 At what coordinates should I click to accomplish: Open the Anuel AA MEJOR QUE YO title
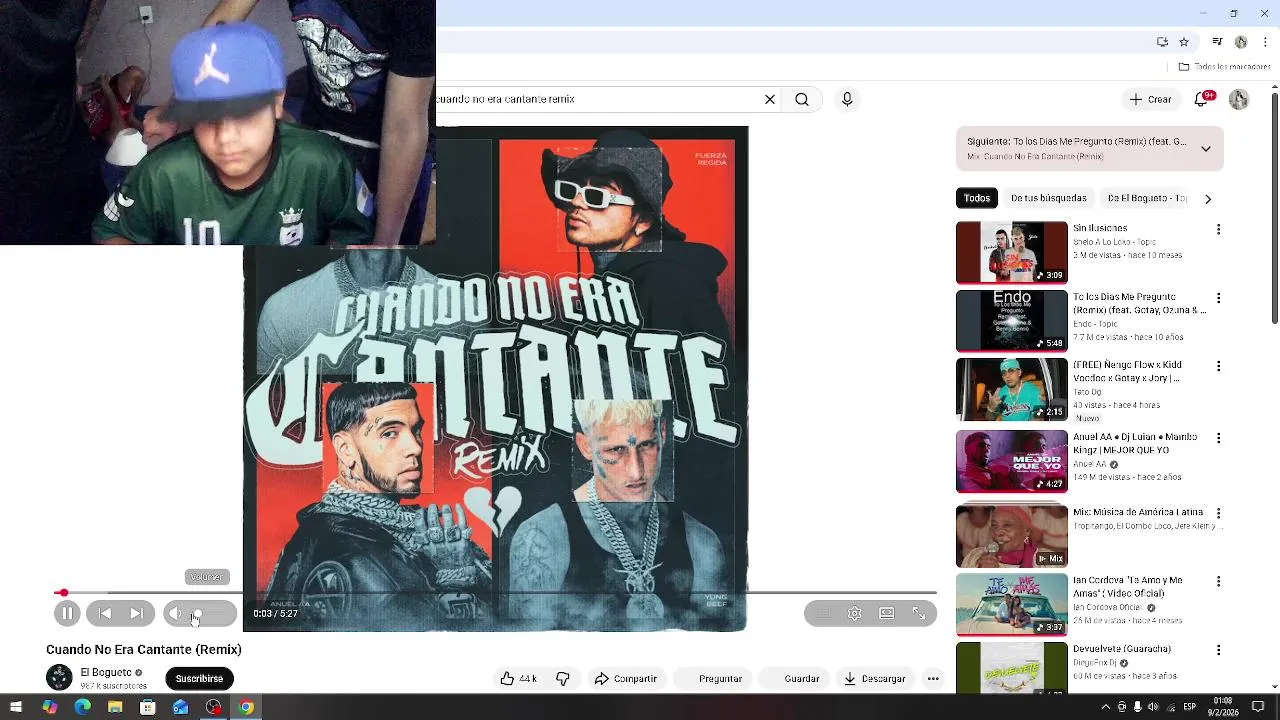(1135, 444)
